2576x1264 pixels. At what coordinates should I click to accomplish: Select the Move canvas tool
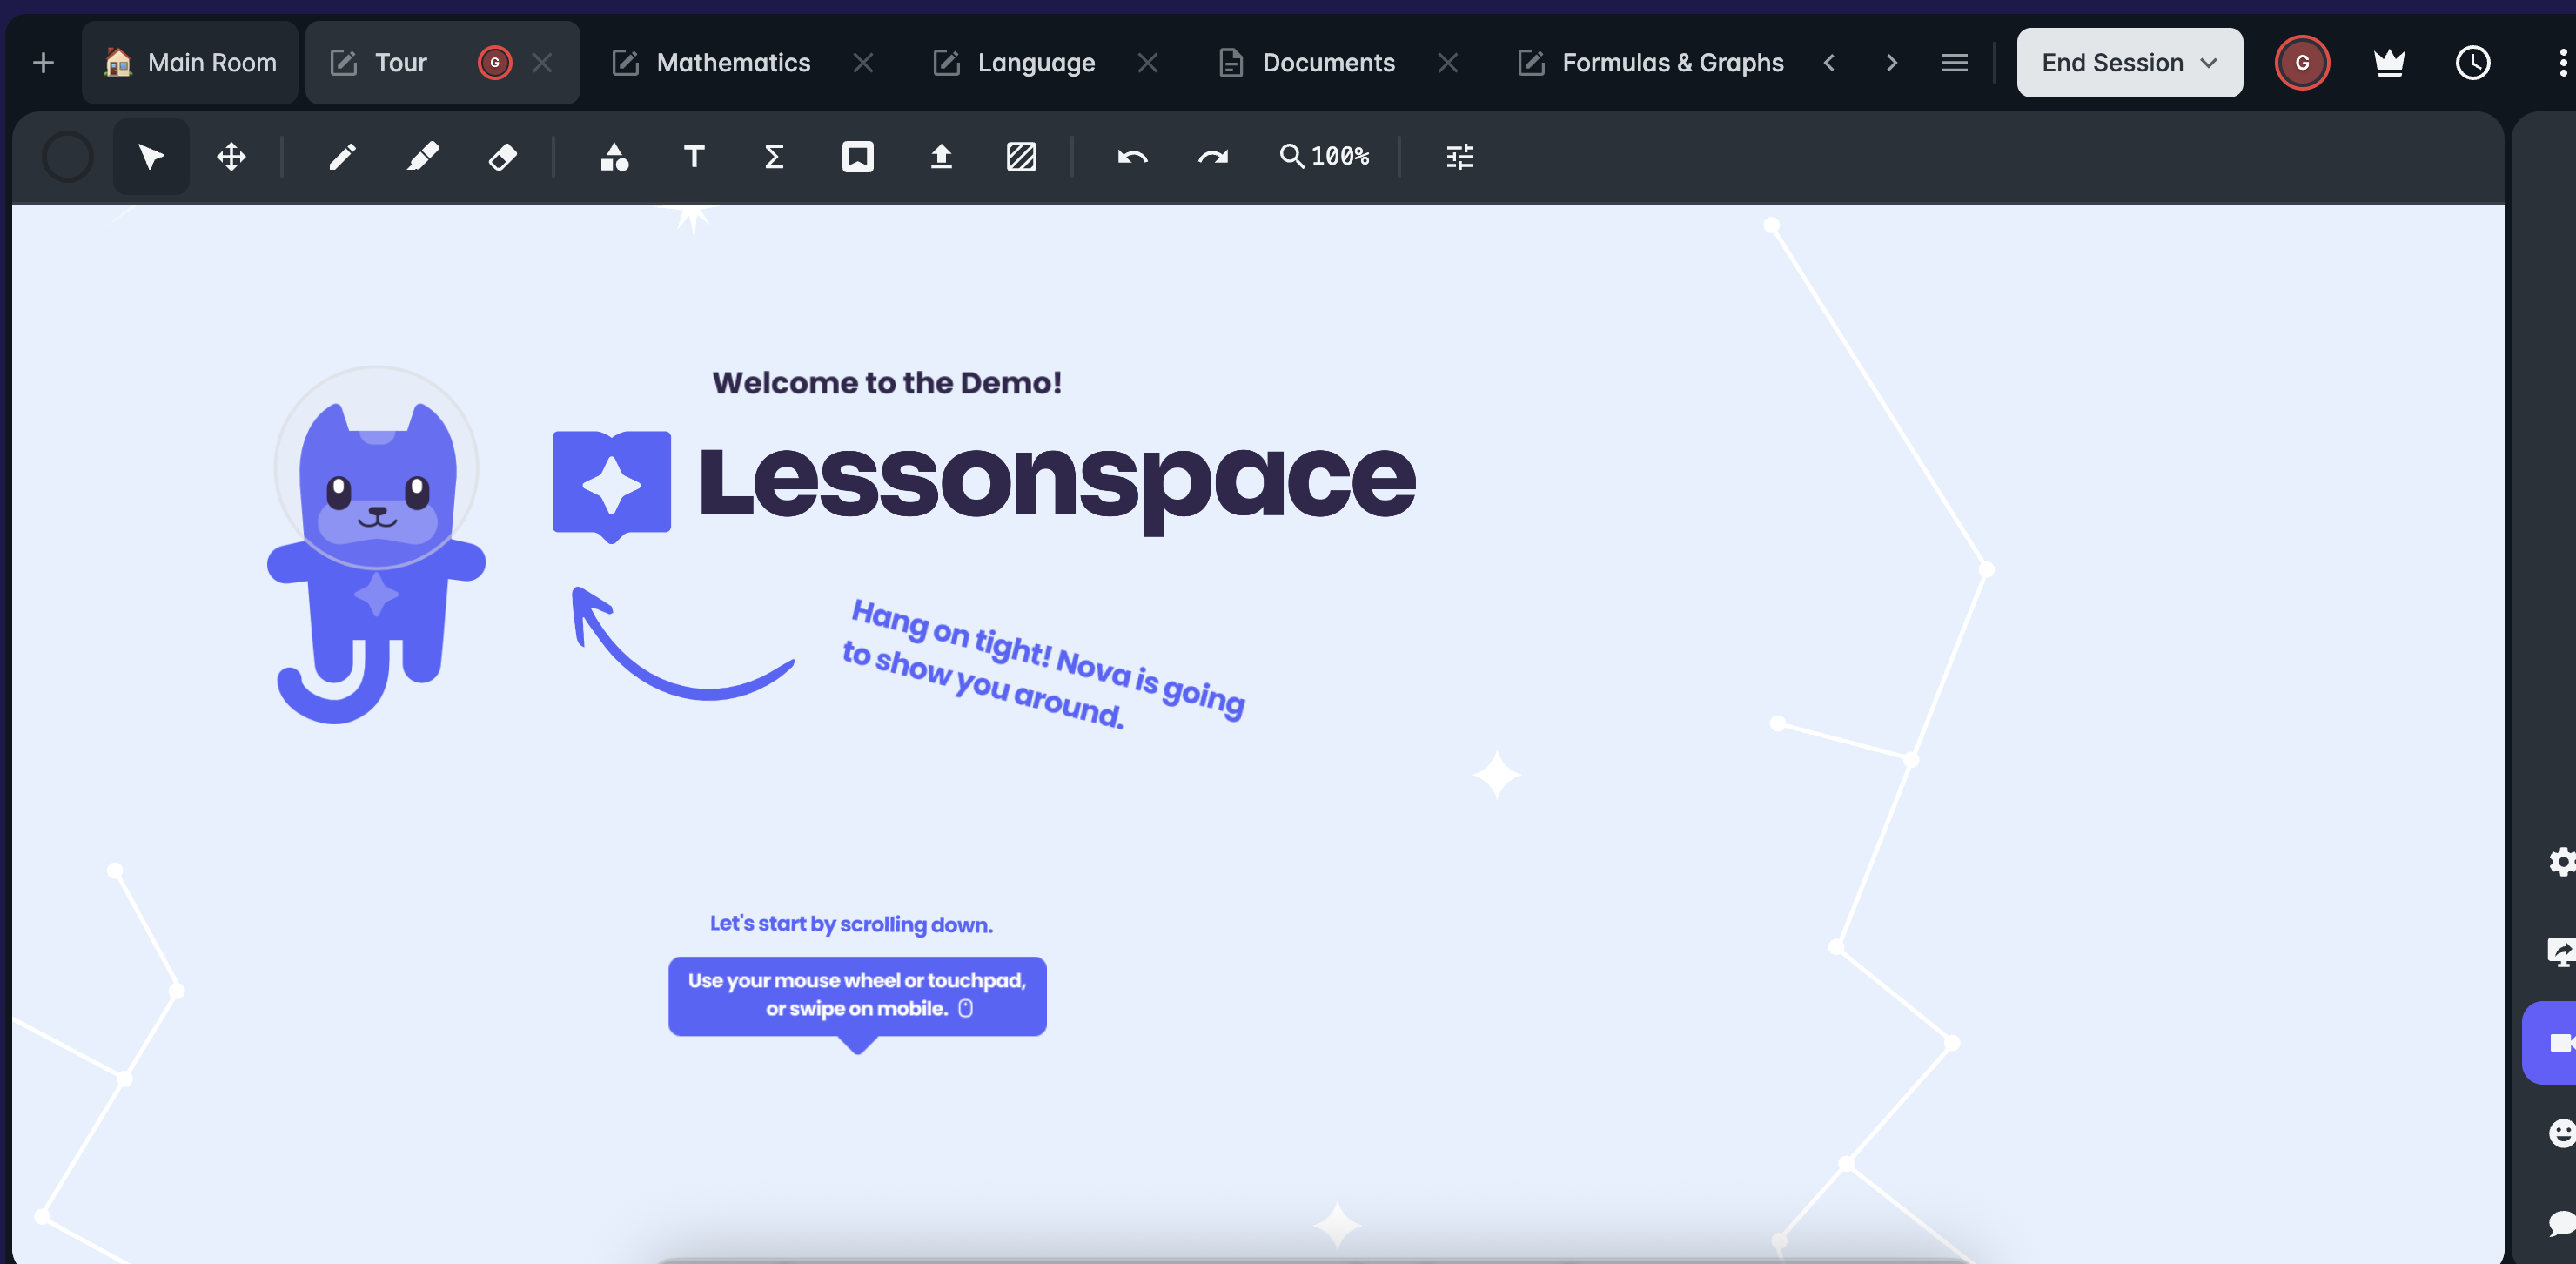coord(231,157)
